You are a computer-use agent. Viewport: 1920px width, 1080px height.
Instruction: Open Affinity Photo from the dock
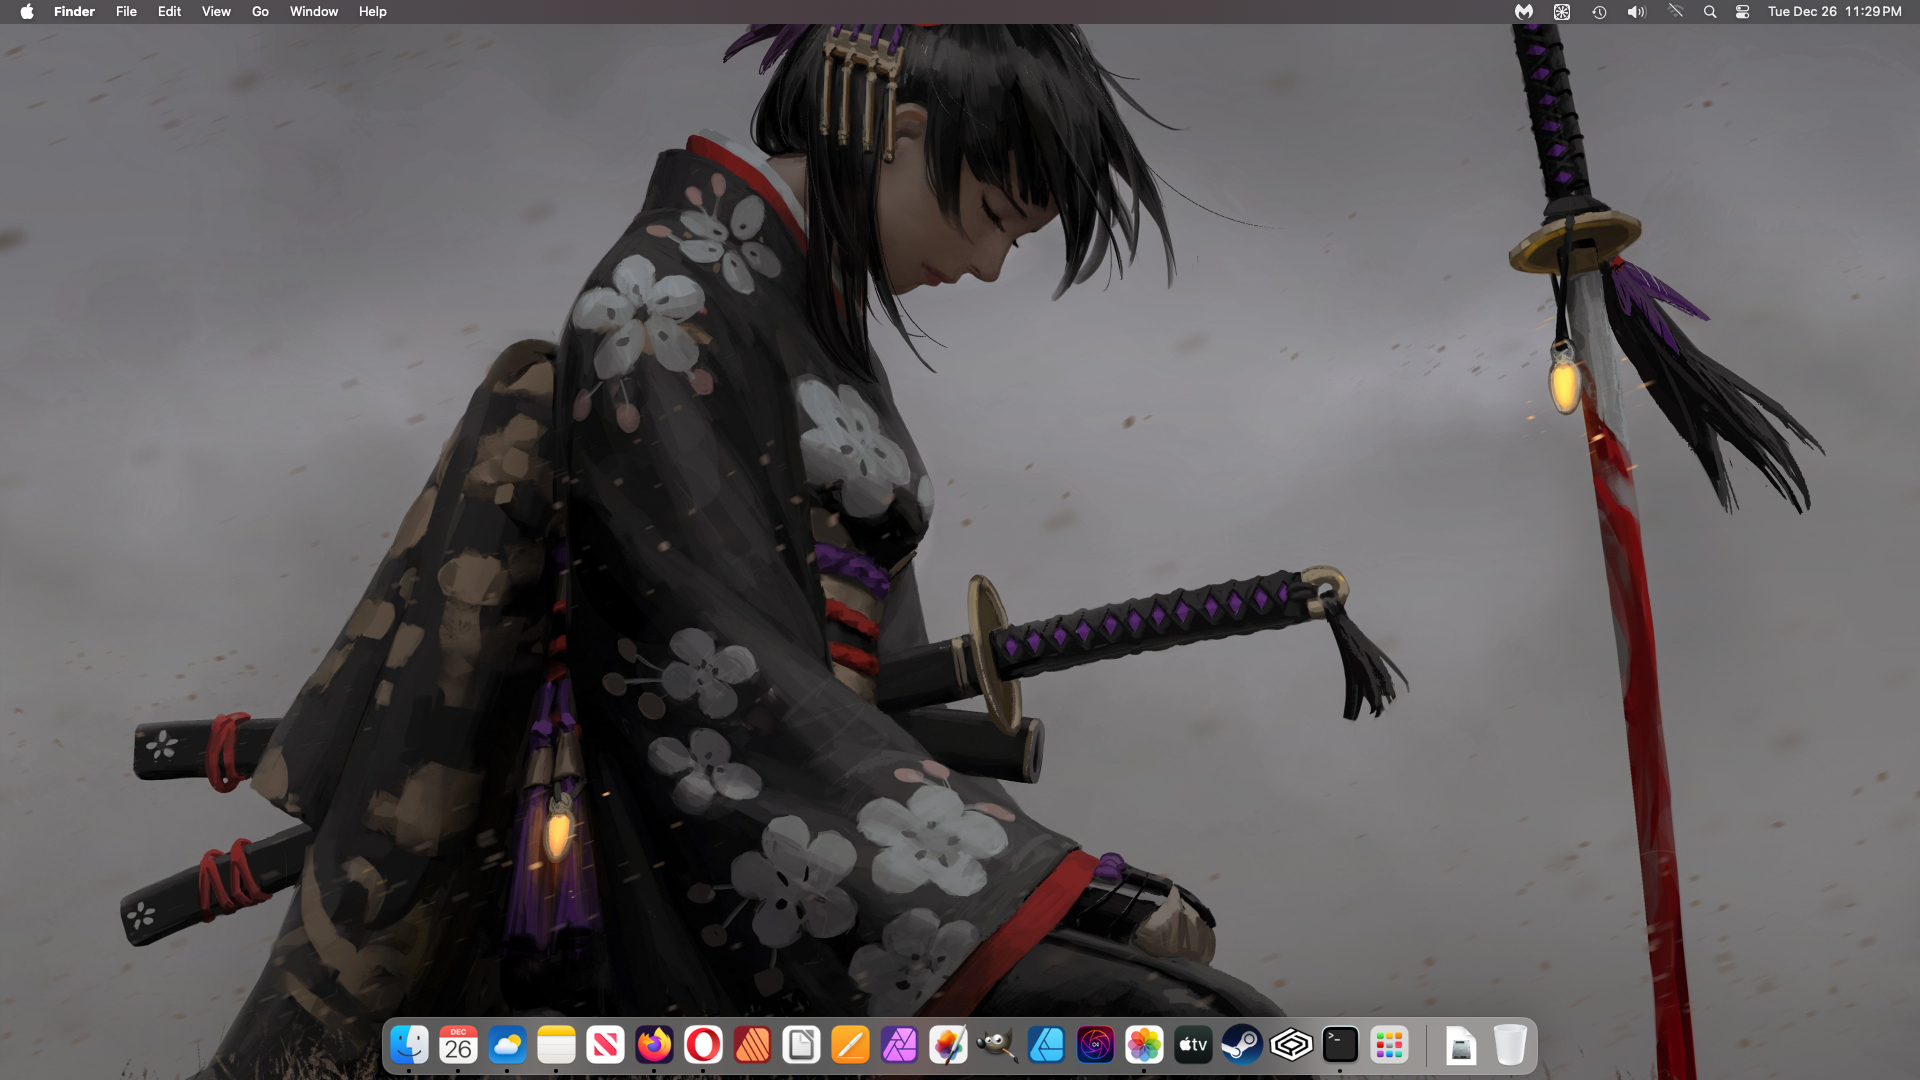899,1045
